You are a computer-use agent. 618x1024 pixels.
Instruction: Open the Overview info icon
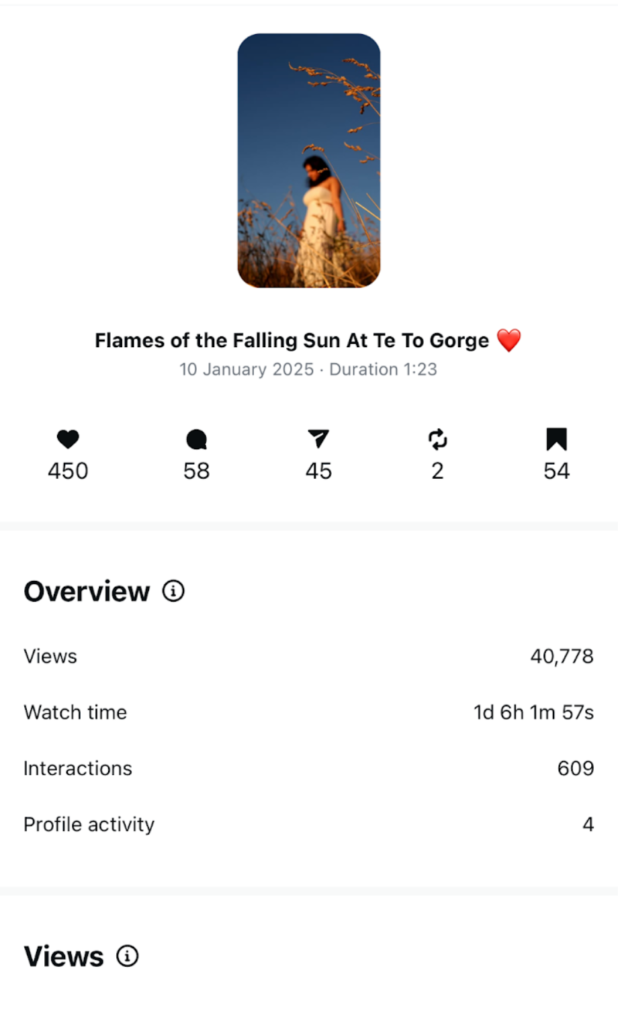tap(174, 592)
